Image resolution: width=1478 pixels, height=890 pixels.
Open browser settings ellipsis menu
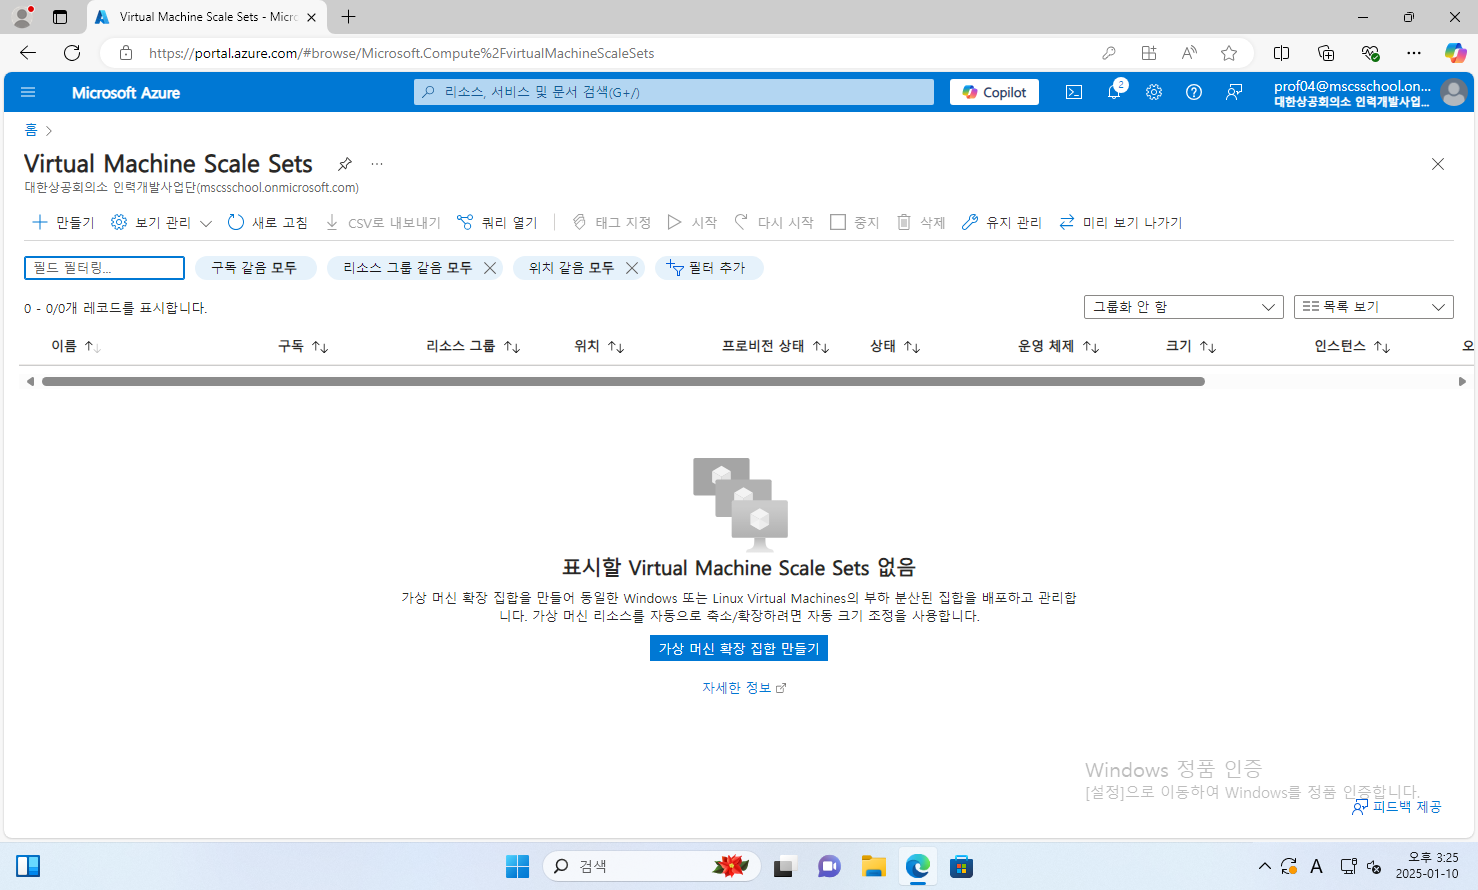pyautogui.click(x=1413, y=53)
